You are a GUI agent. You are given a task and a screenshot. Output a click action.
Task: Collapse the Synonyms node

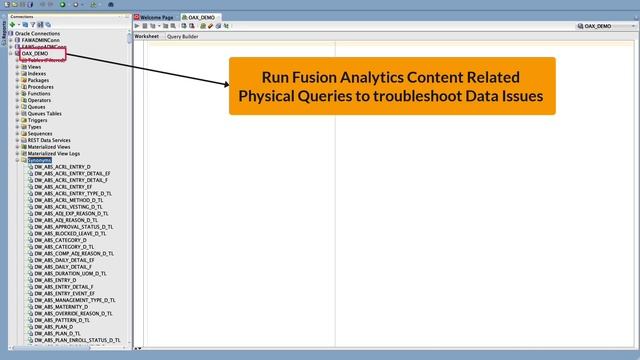(18, 160)
